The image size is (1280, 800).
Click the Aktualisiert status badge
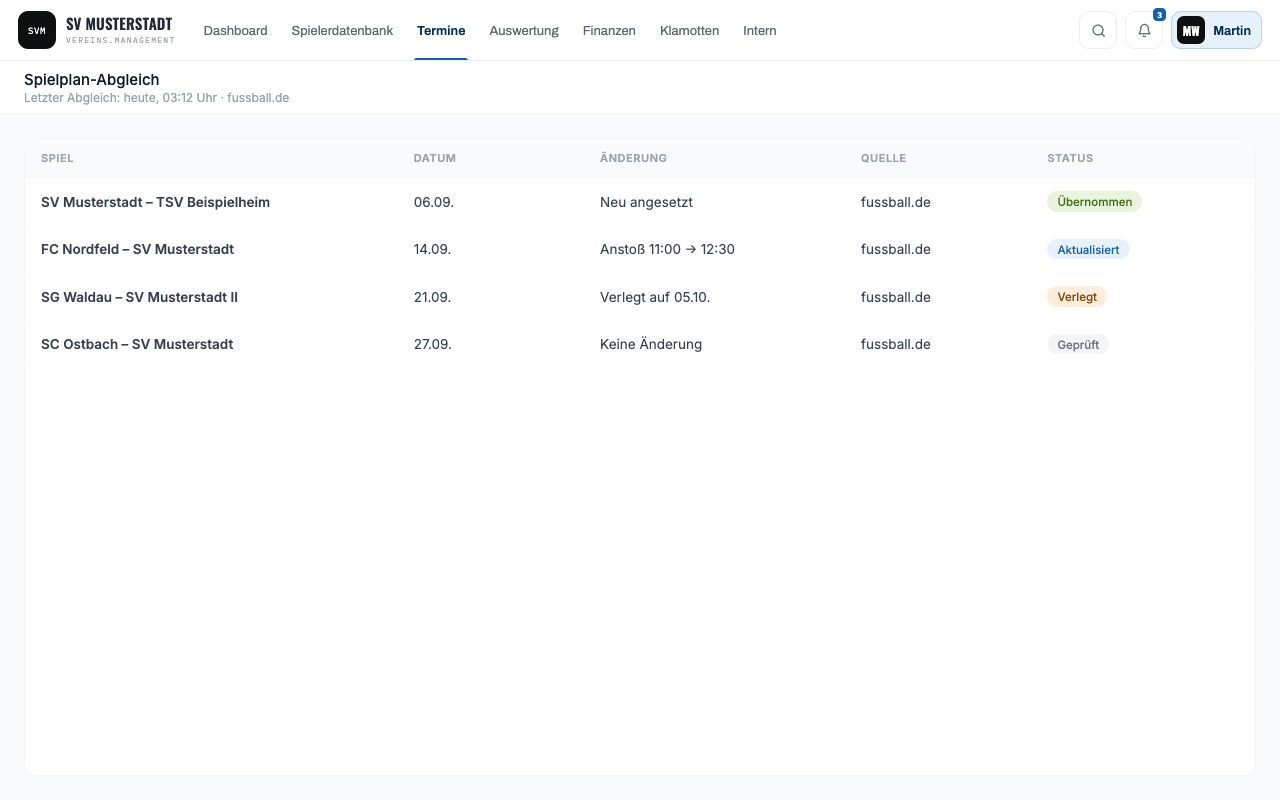(x=1088, y=249)
